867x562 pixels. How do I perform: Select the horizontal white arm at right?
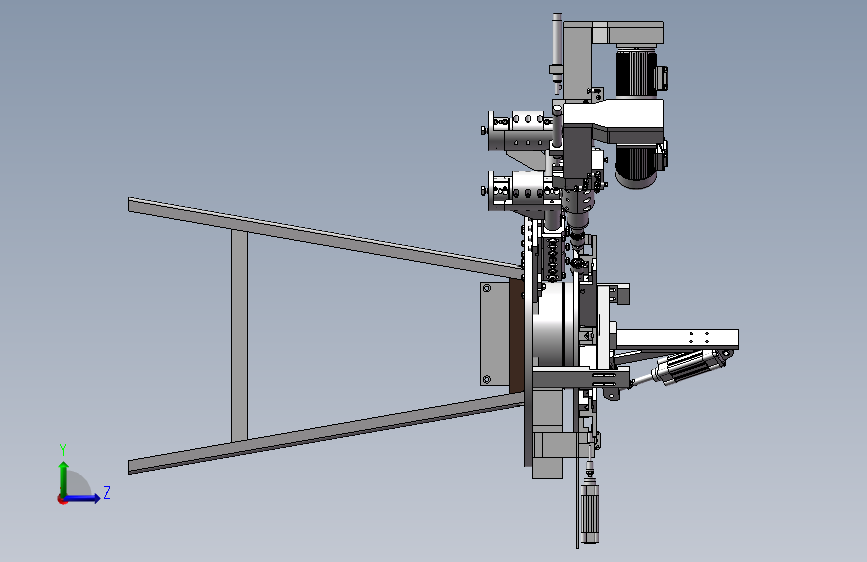pyautogui.click(x=678, y=339)
